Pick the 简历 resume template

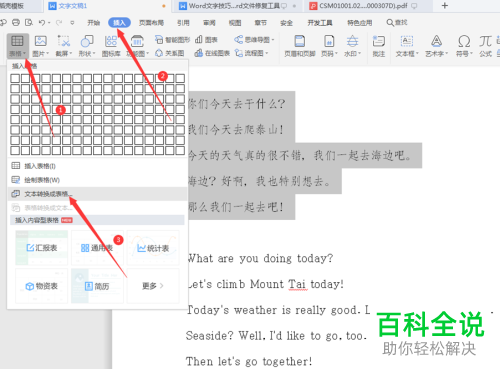pos(97,286)
